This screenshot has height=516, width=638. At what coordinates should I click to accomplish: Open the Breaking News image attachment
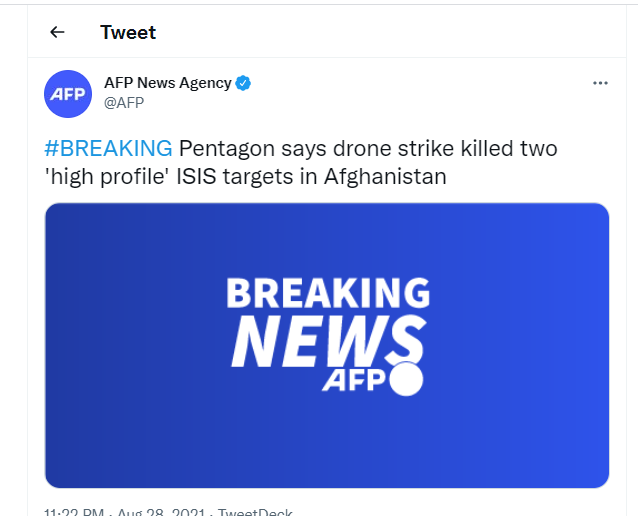[x=327, y=345]
